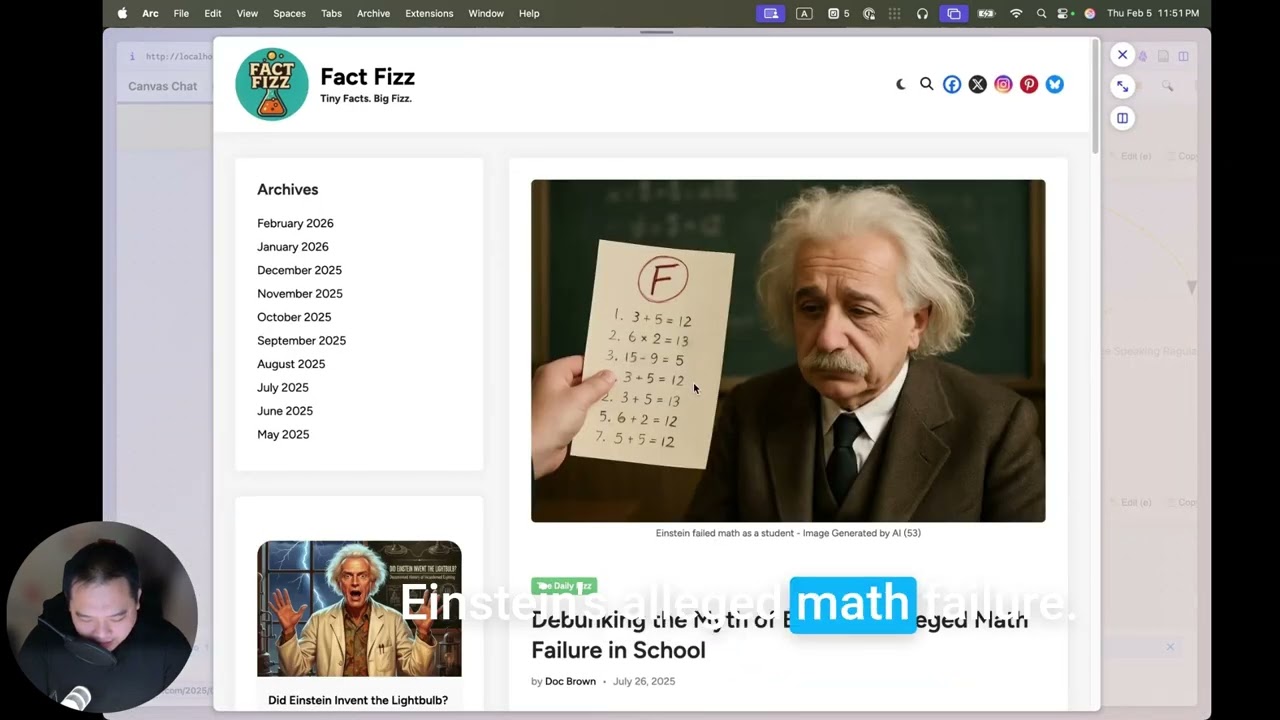Click the keyboard input 'A' menu bar icon
Screen dimensions: 1280x720
pos(804,13)
